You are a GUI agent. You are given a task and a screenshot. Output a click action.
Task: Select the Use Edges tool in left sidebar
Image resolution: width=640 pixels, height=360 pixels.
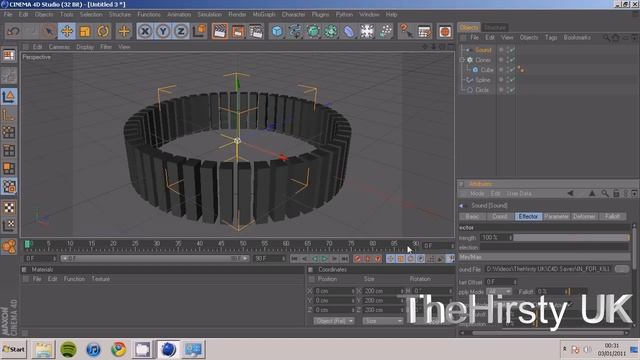point(9,151)
